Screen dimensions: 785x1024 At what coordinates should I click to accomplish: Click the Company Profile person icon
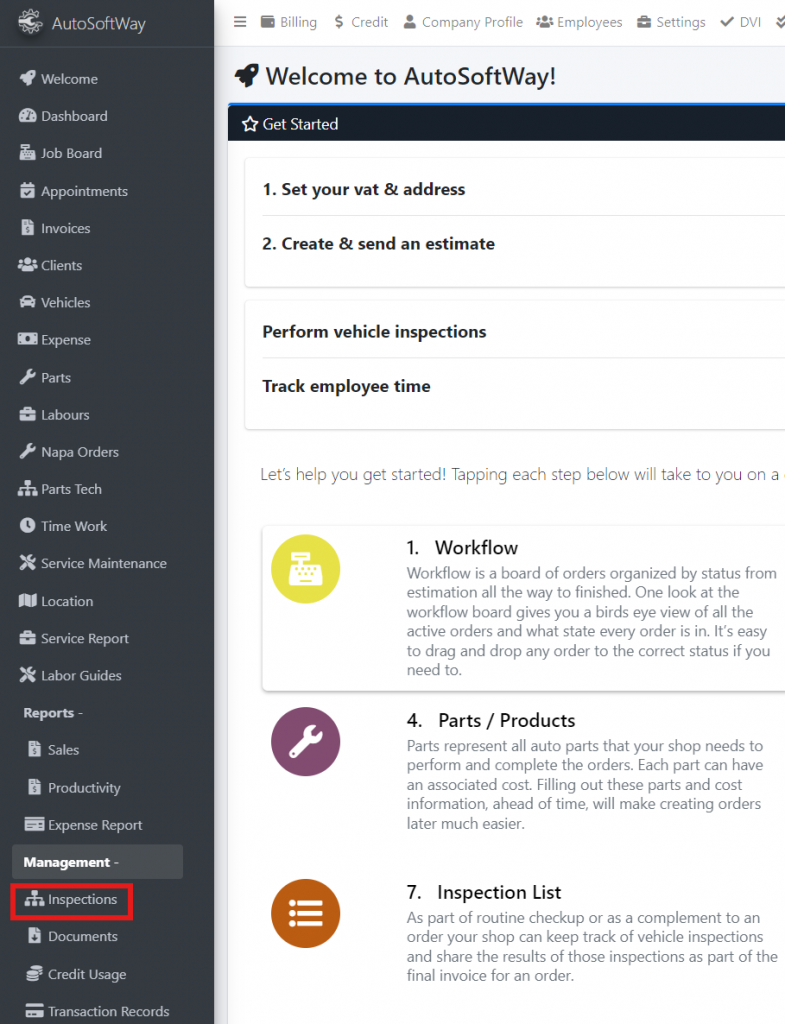(409, 22)
